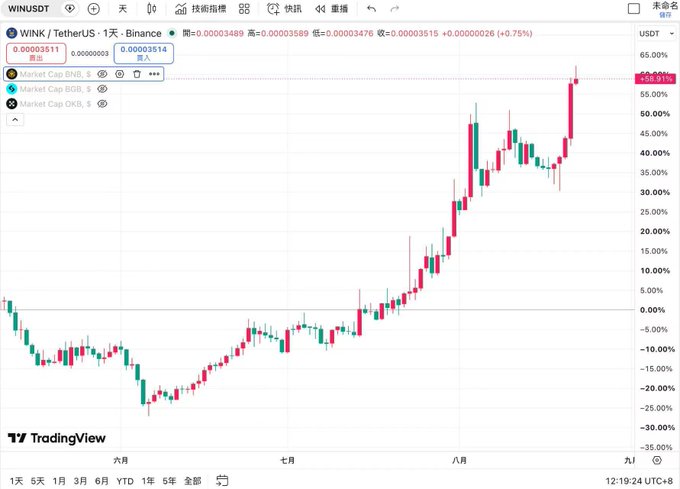
Task: Click the WINK coin logo icon
Action: coord(12,33)
